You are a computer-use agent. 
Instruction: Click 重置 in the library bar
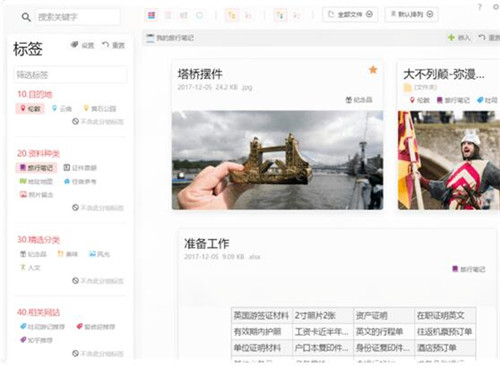click(x=489, y=38)
